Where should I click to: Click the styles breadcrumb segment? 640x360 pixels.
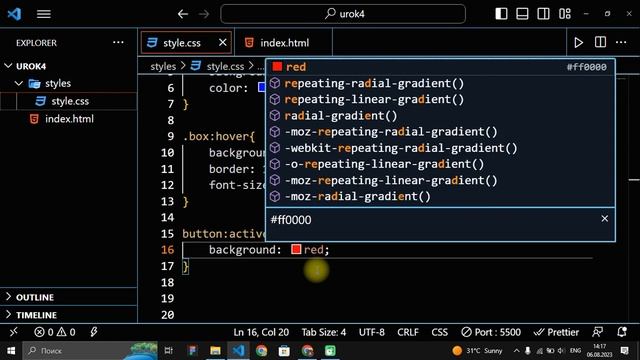point(163,66)
